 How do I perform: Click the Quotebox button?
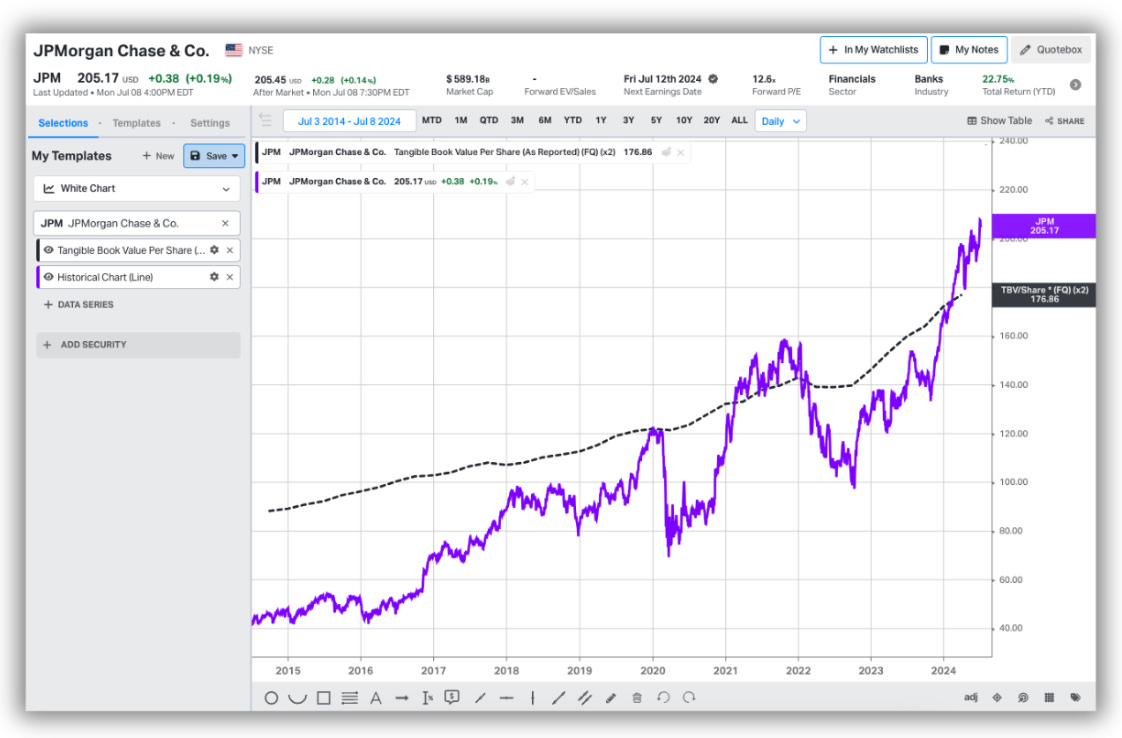click(1050, 50)
